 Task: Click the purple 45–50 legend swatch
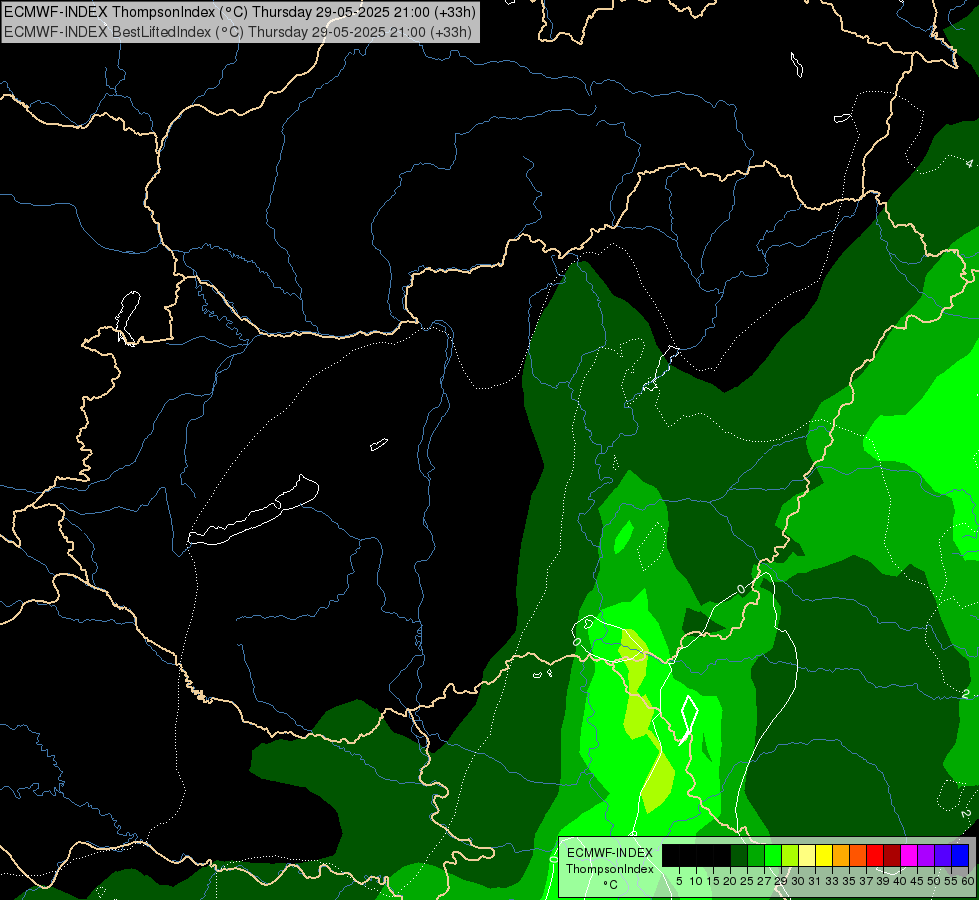(927, 855)
